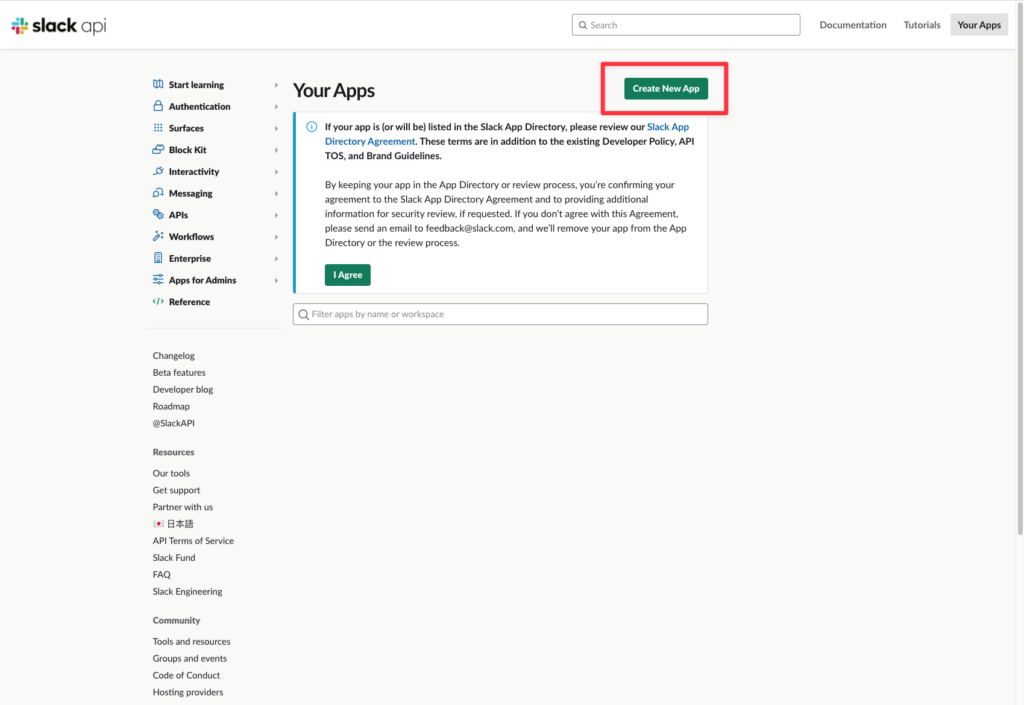This screenshot has height=705, width=1024.
Task: Open Interactivity in the sidebar
Action: 194,172
